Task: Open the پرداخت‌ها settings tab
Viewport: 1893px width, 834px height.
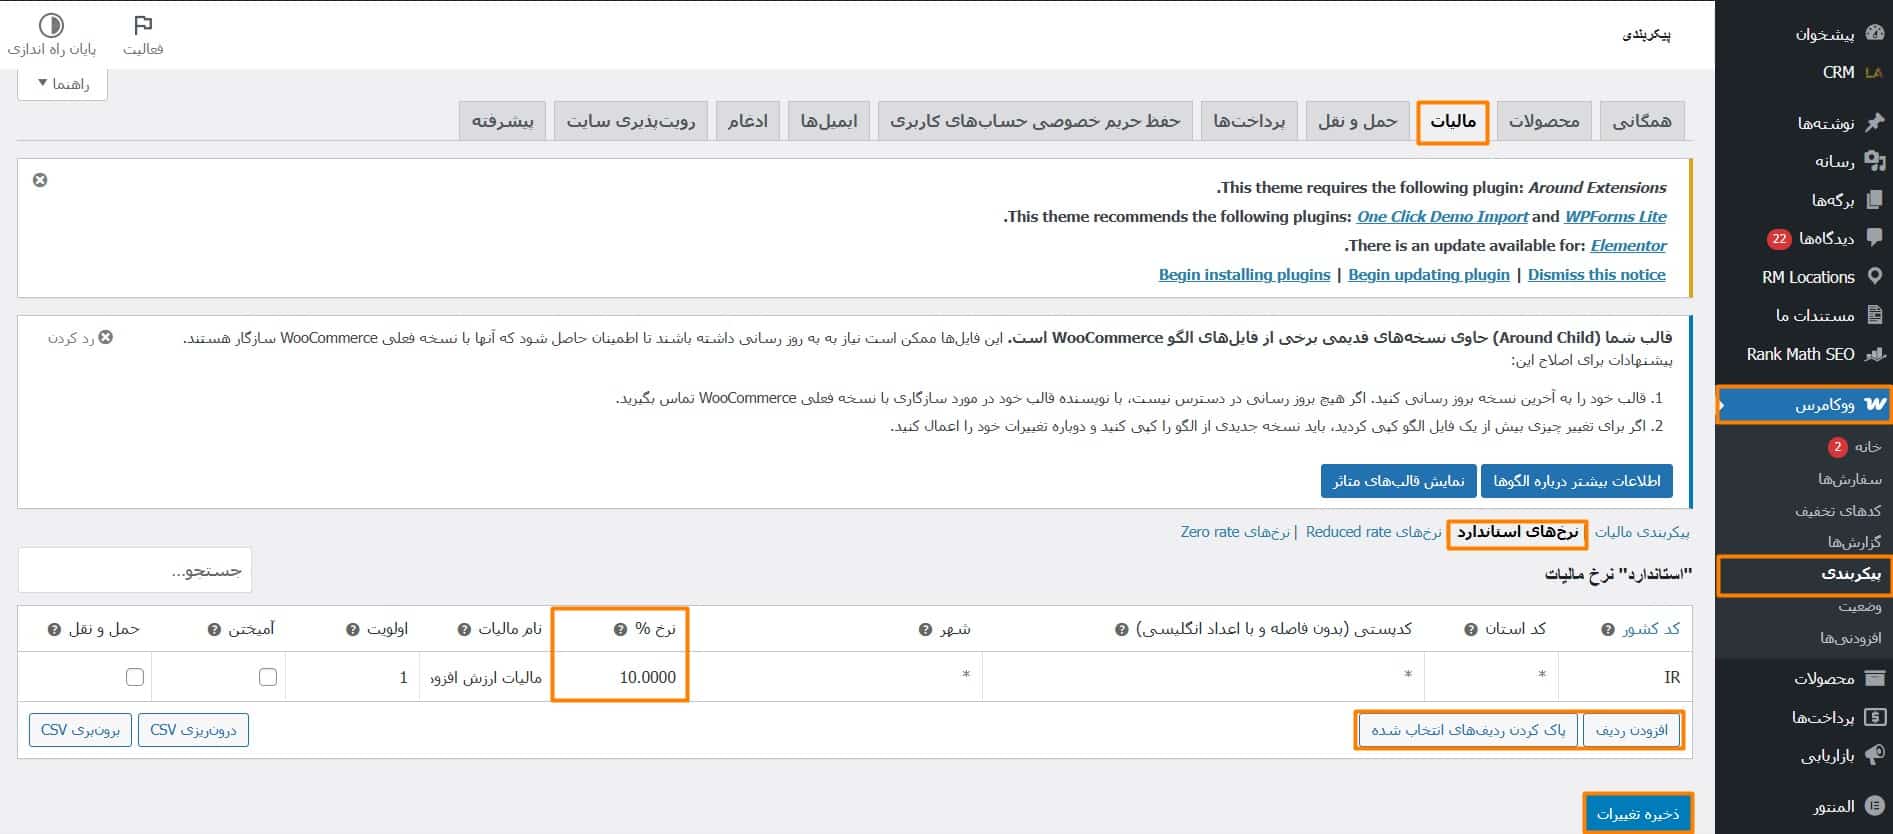Action: pos(1249,121)
